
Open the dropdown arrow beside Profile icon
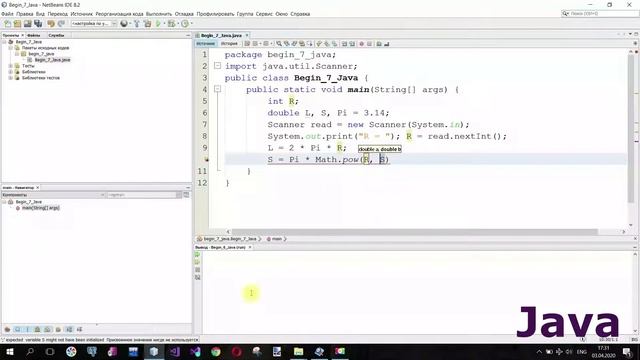191,24
